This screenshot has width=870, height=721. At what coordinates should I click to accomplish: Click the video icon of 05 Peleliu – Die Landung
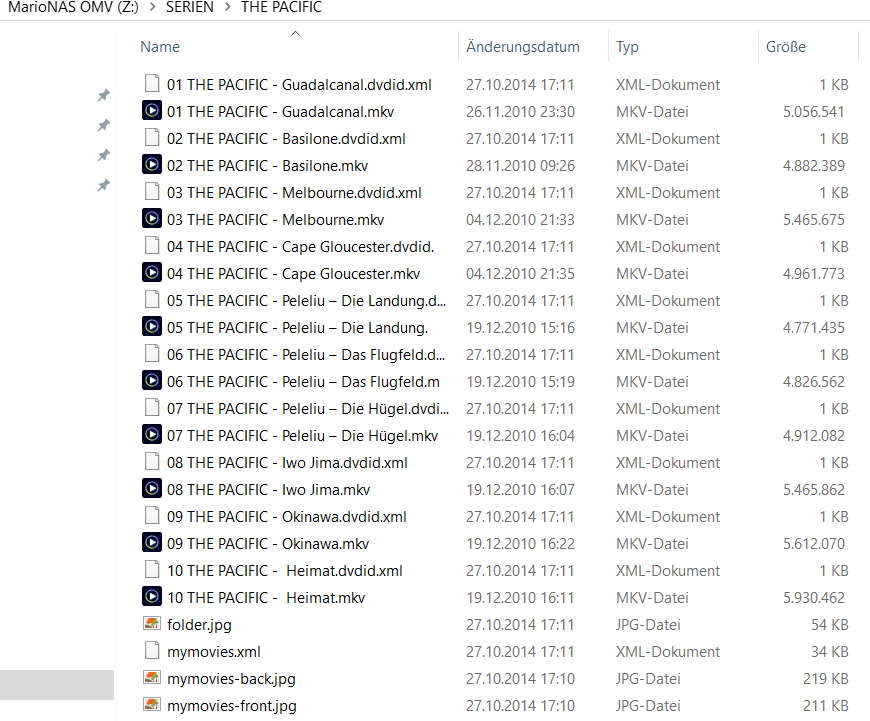[x=151, y=326]
